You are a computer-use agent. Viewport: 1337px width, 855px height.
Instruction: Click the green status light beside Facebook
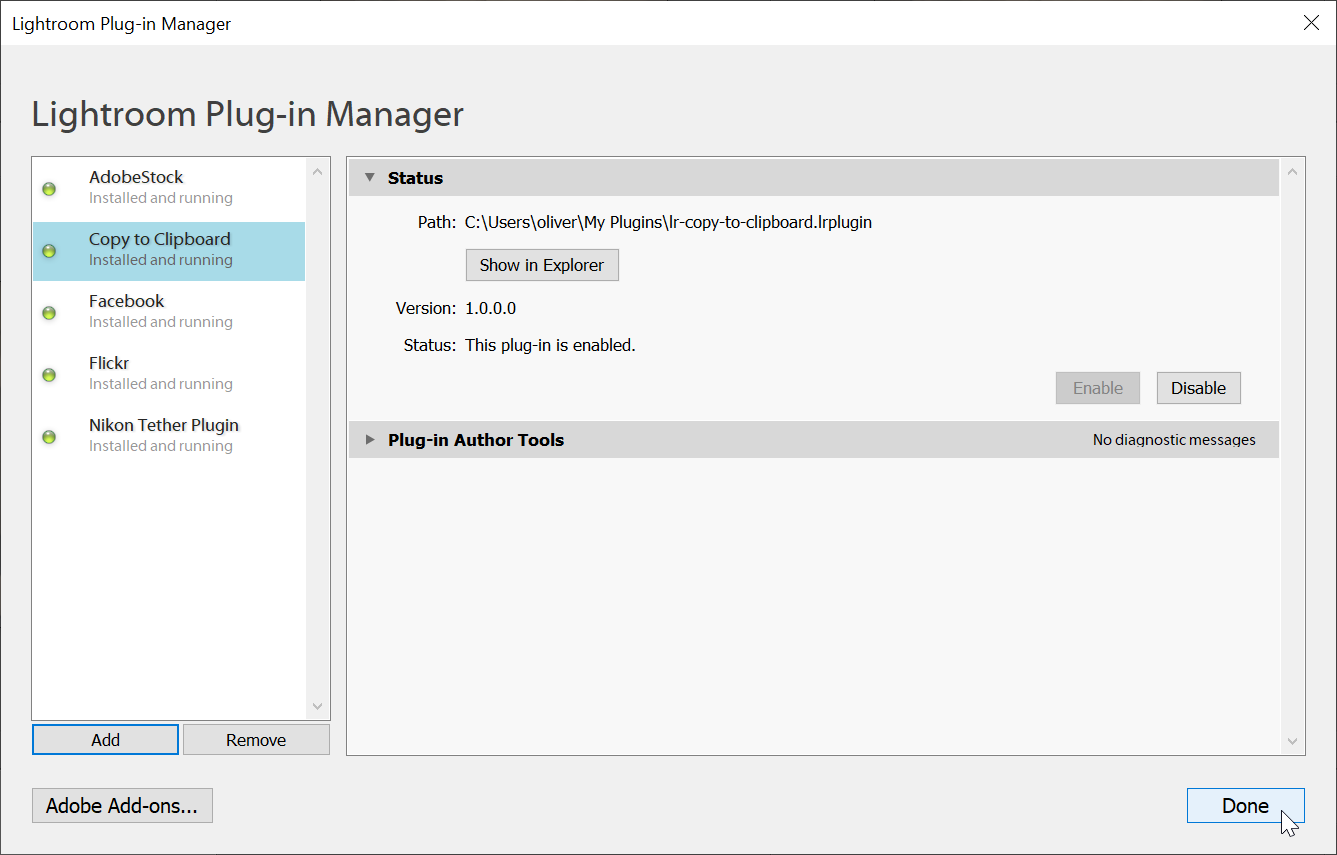[48, 313]
